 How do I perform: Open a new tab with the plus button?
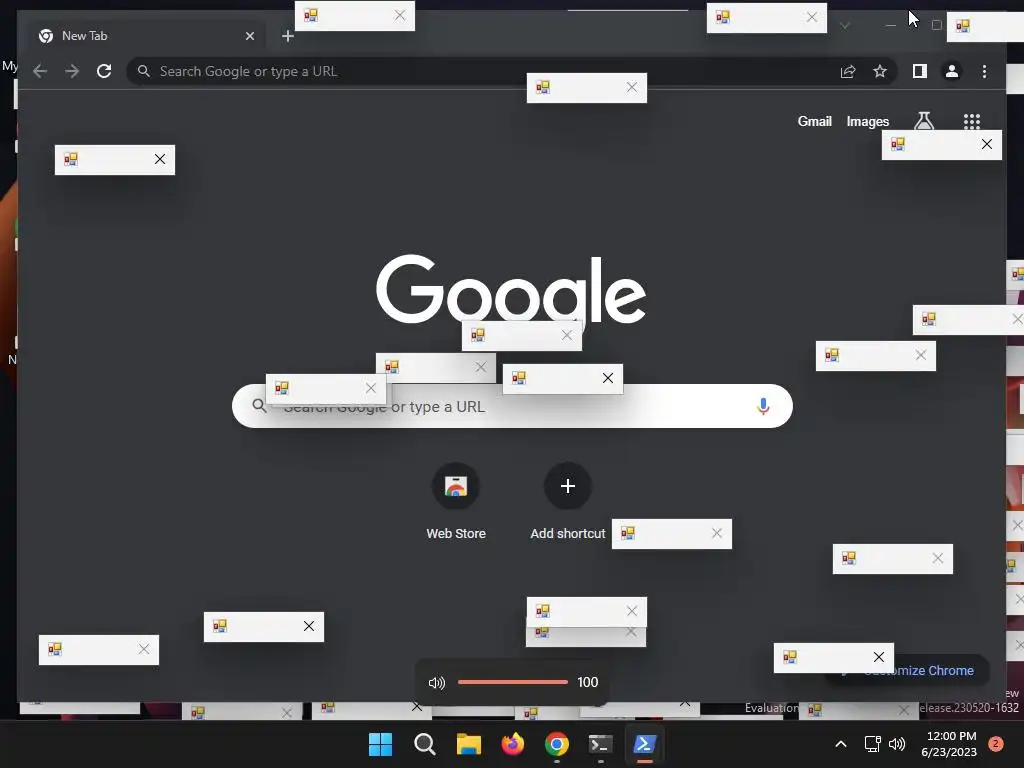287,36
